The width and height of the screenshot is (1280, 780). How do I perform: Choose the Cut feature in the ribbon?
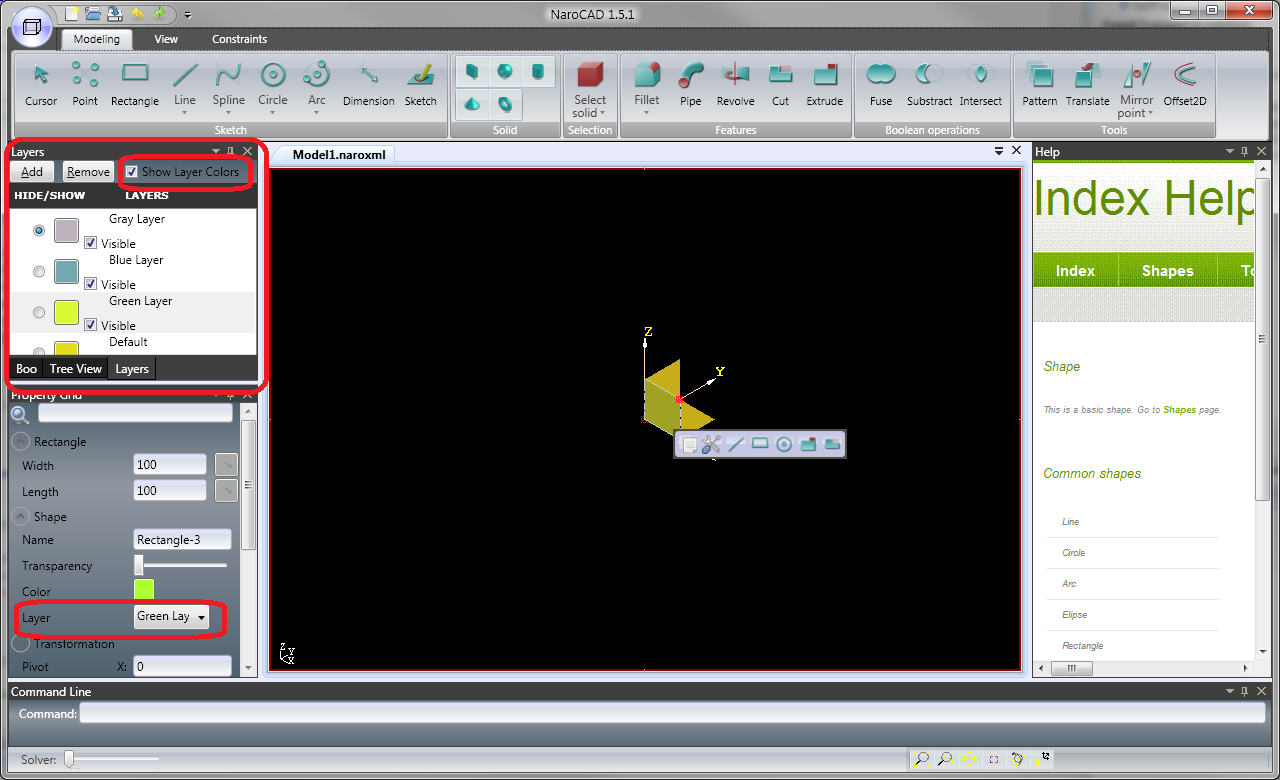780,84
